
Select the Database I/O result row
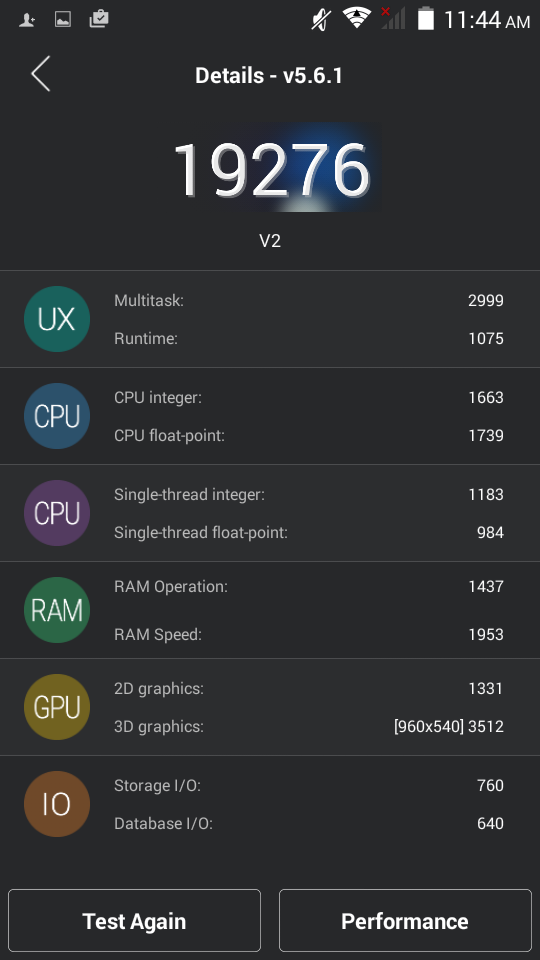click(309, 823)
